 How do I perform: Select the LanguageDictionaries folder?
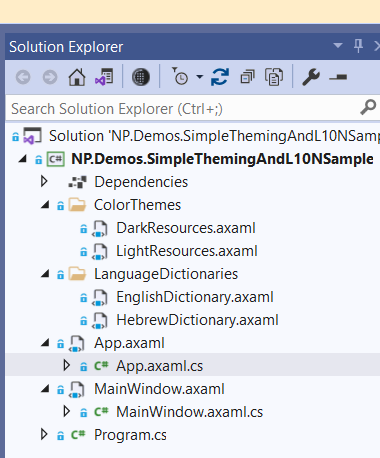pyautogui.click(x=166, y=274)
